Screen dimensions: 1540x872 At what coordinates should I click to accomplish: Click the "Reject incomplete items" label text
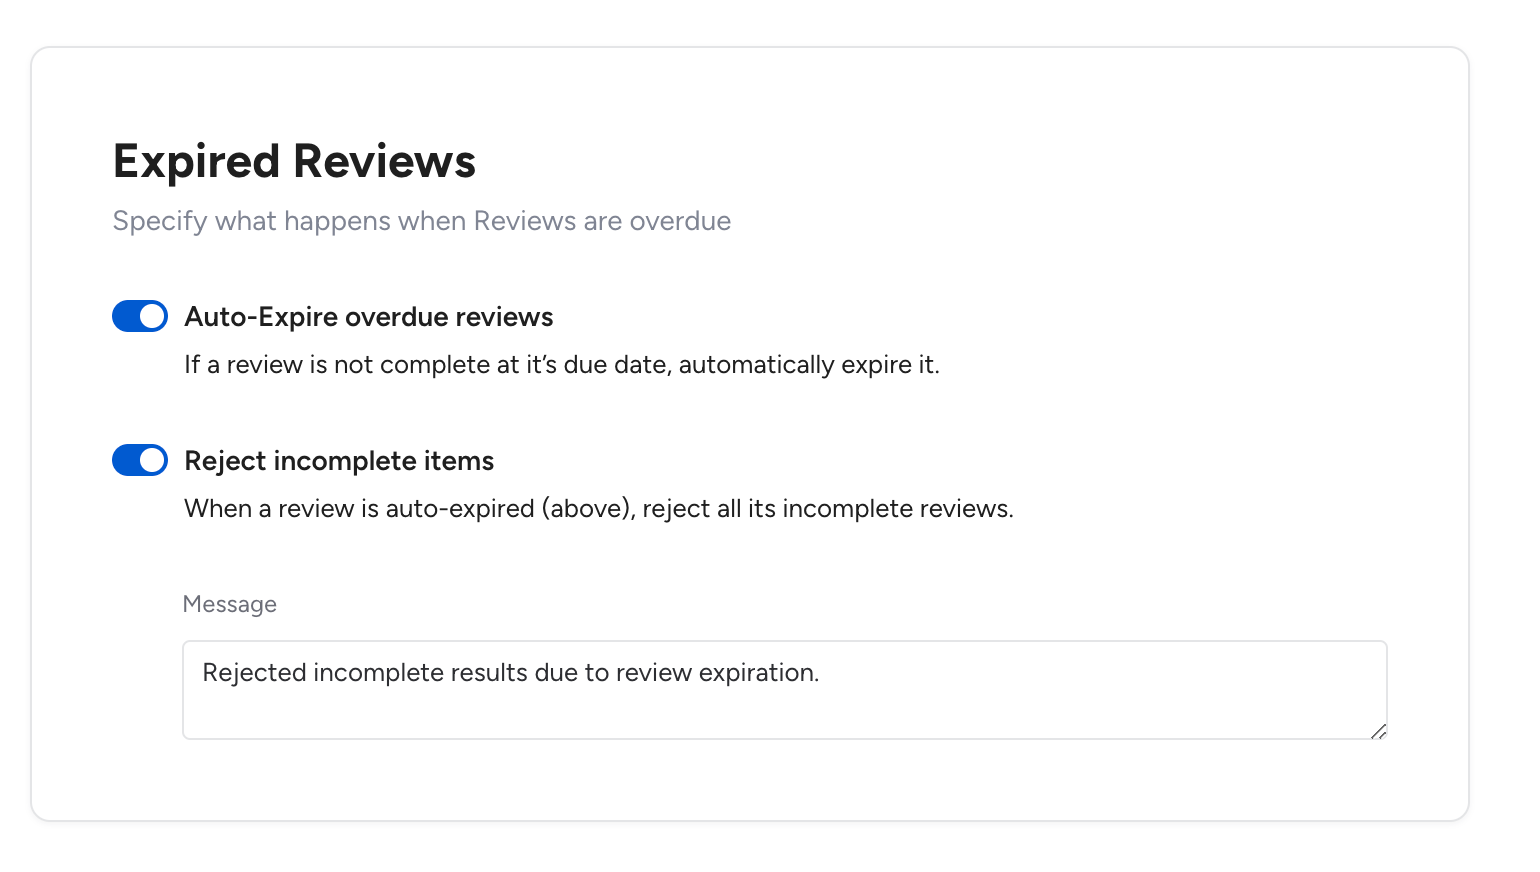tap(339, 461)
